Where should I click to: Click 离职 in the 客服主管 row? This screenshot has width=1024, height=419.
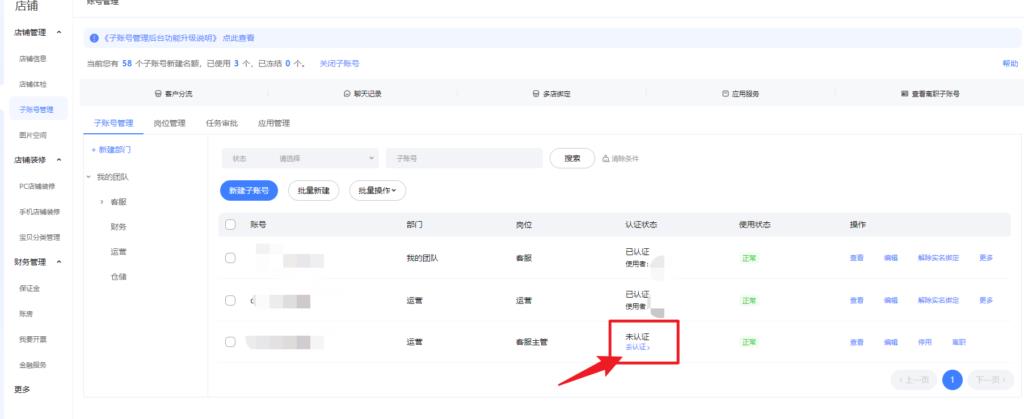pos(959,342)
